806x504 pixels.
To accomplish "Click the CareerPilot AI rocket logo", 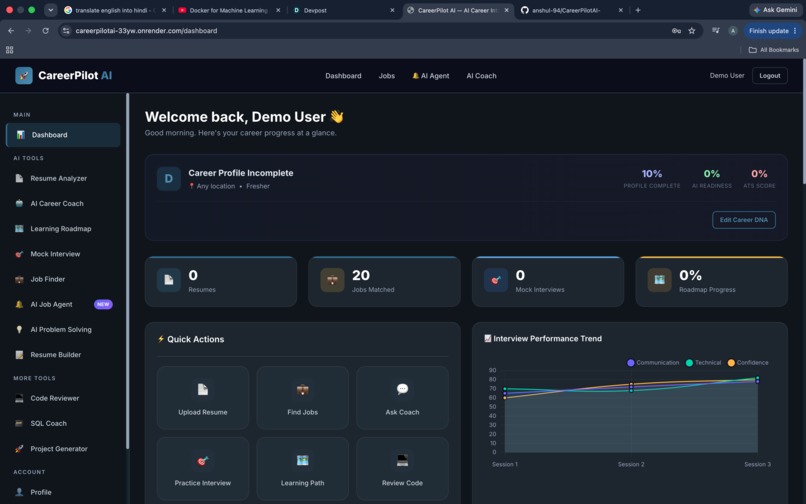I will click(x=24, y=76).
